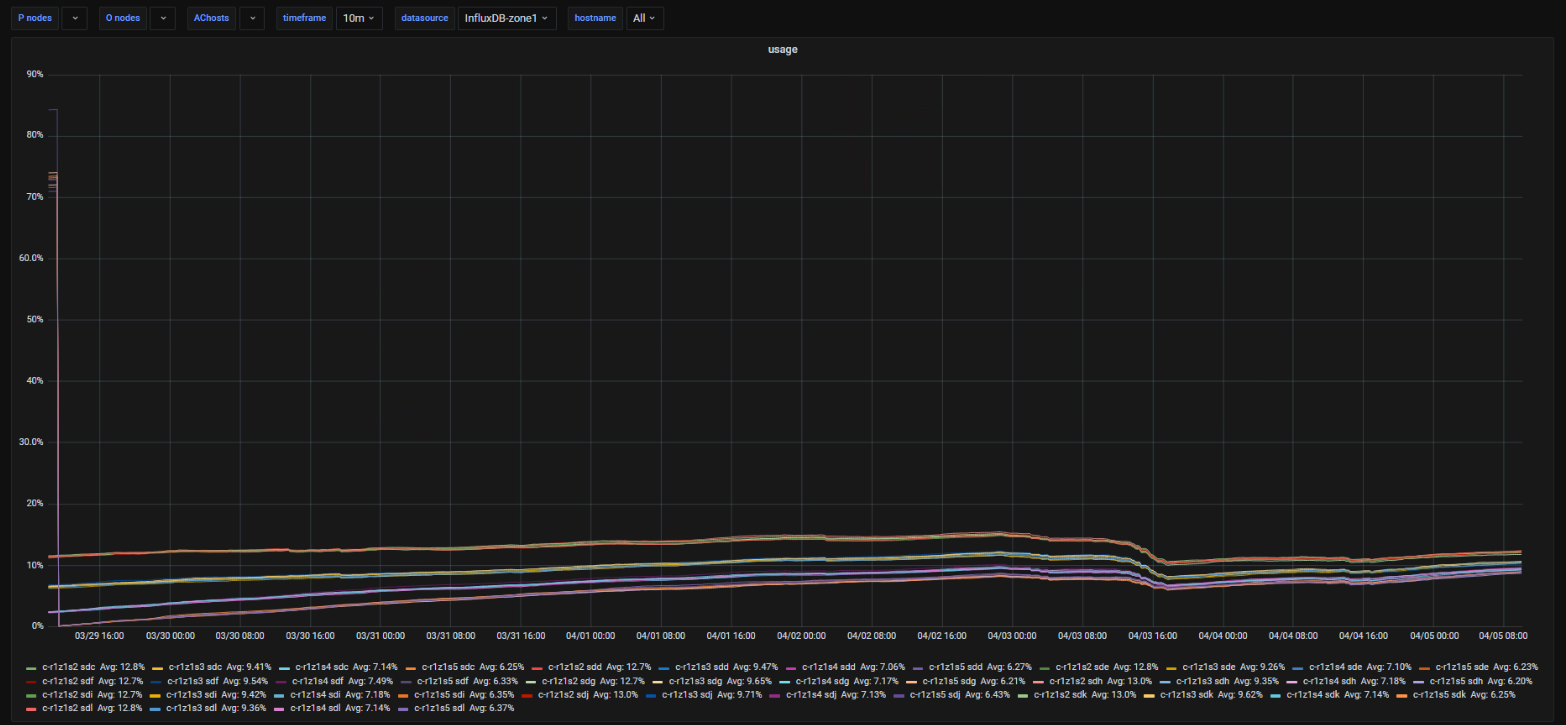Click the datasource variable label
Viewport: 1566px width, 725px height.
point(423,18)
